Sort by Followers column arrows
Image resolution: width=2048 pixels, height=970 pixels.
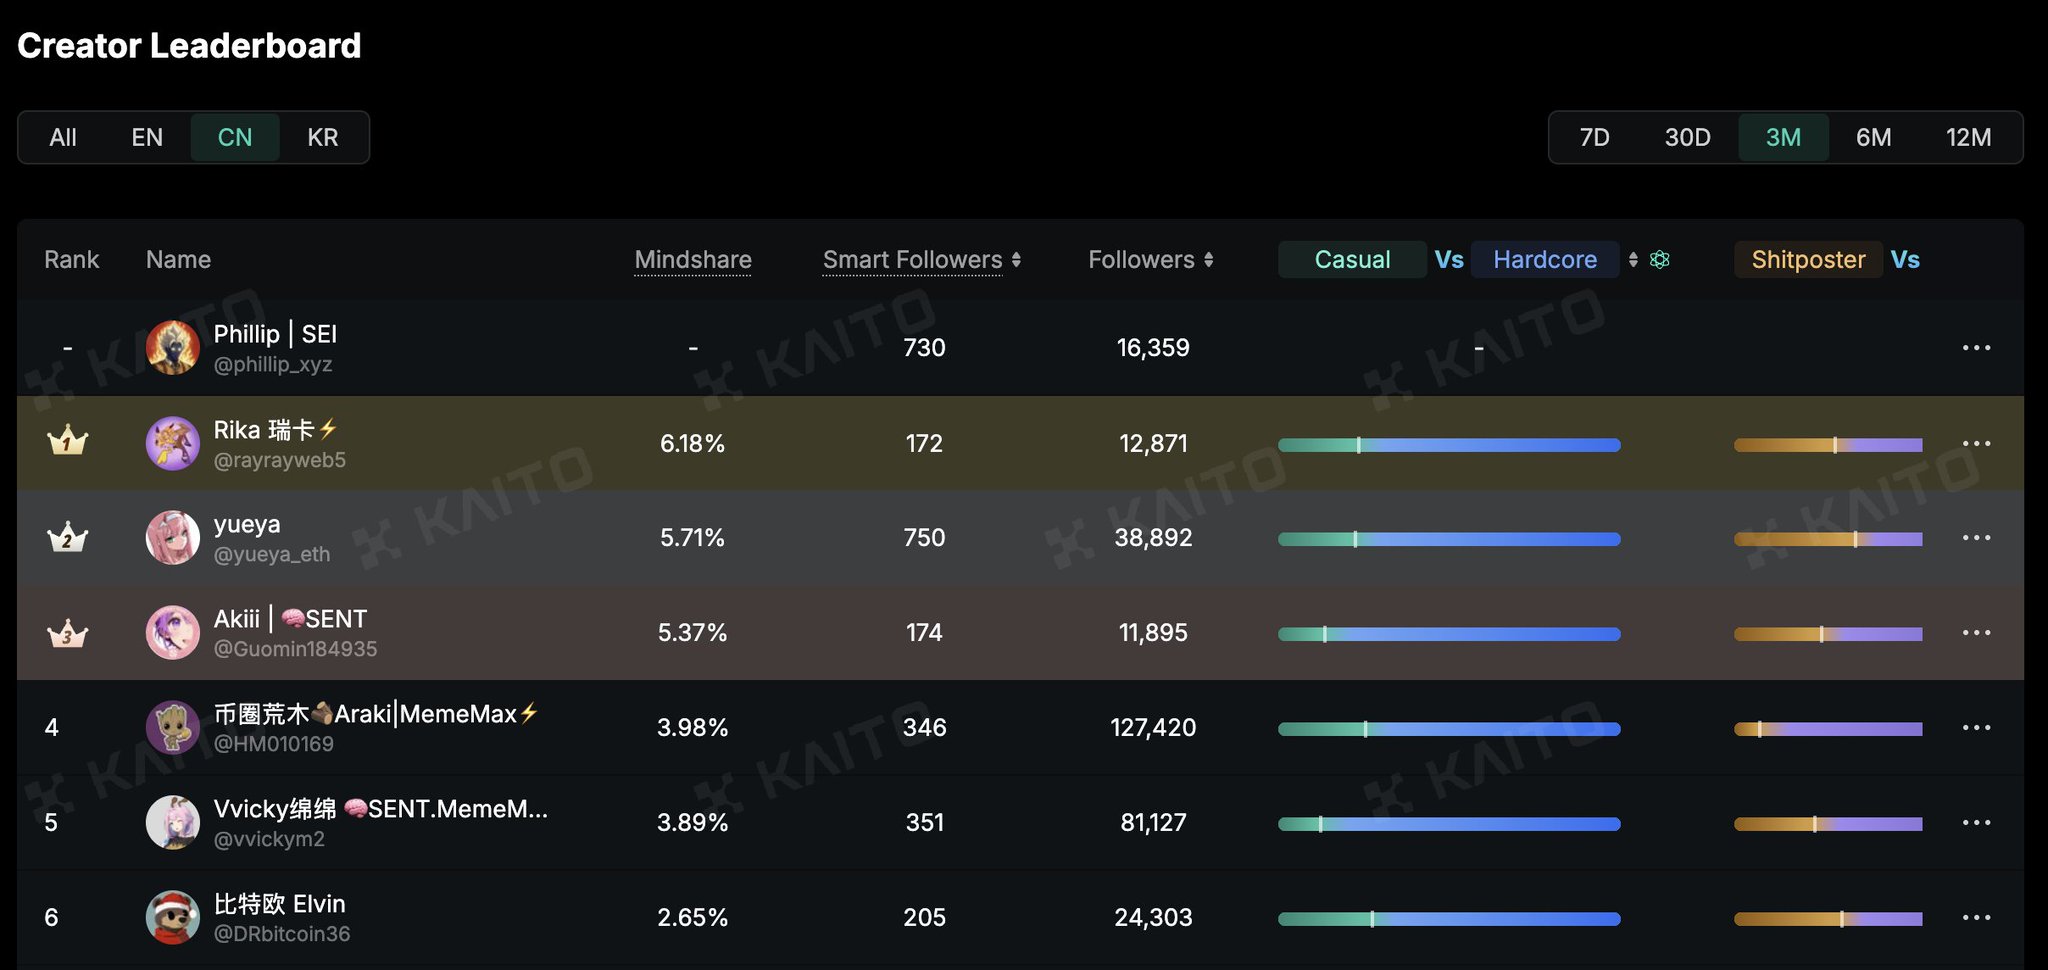(x=1209, y=260)
